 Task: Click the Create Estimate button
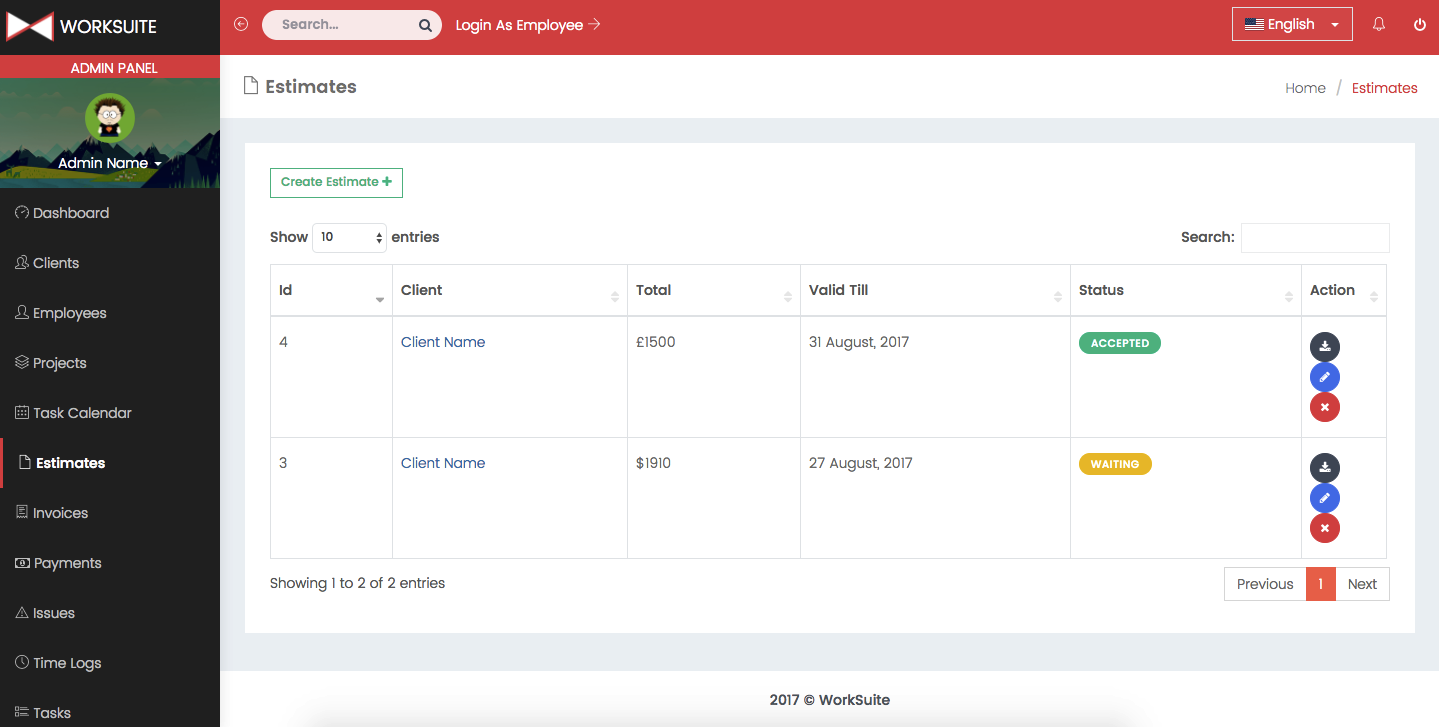pyautogui.click(x=336, y=182)
